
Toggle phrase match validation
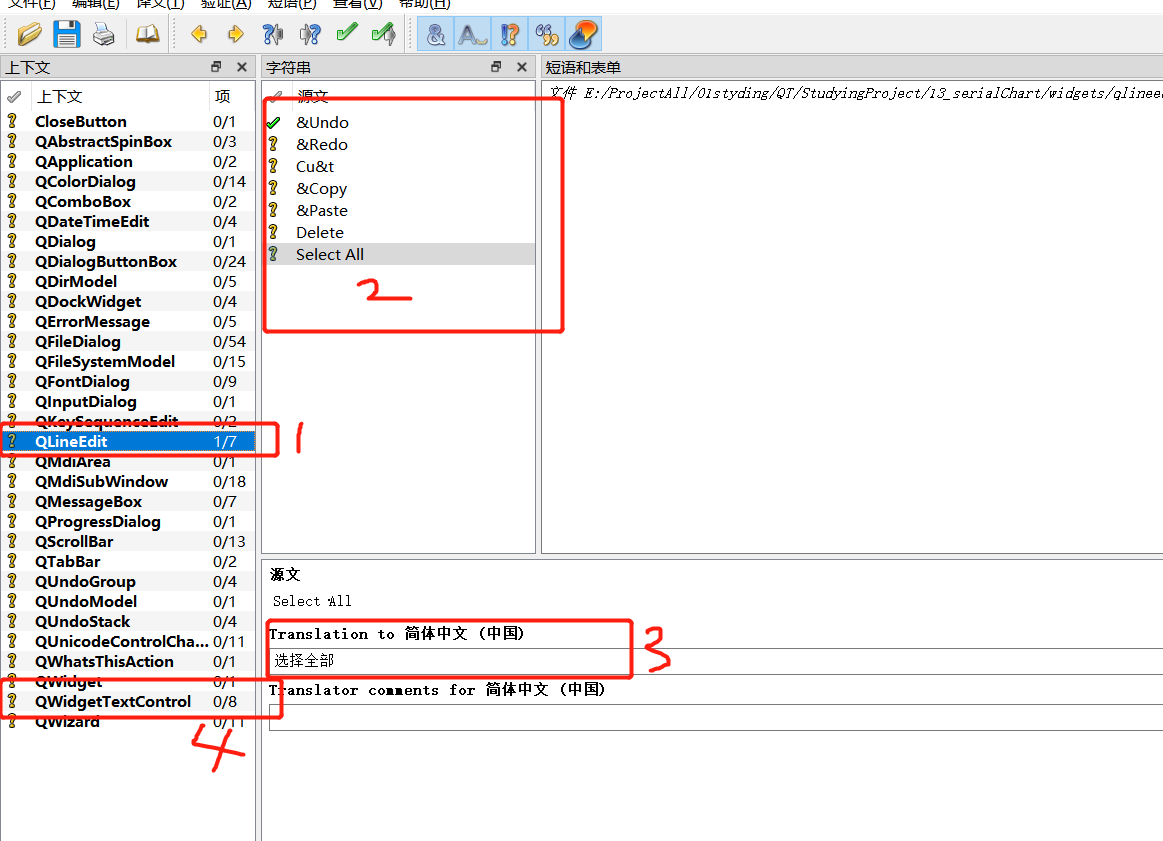coord(546,33)
